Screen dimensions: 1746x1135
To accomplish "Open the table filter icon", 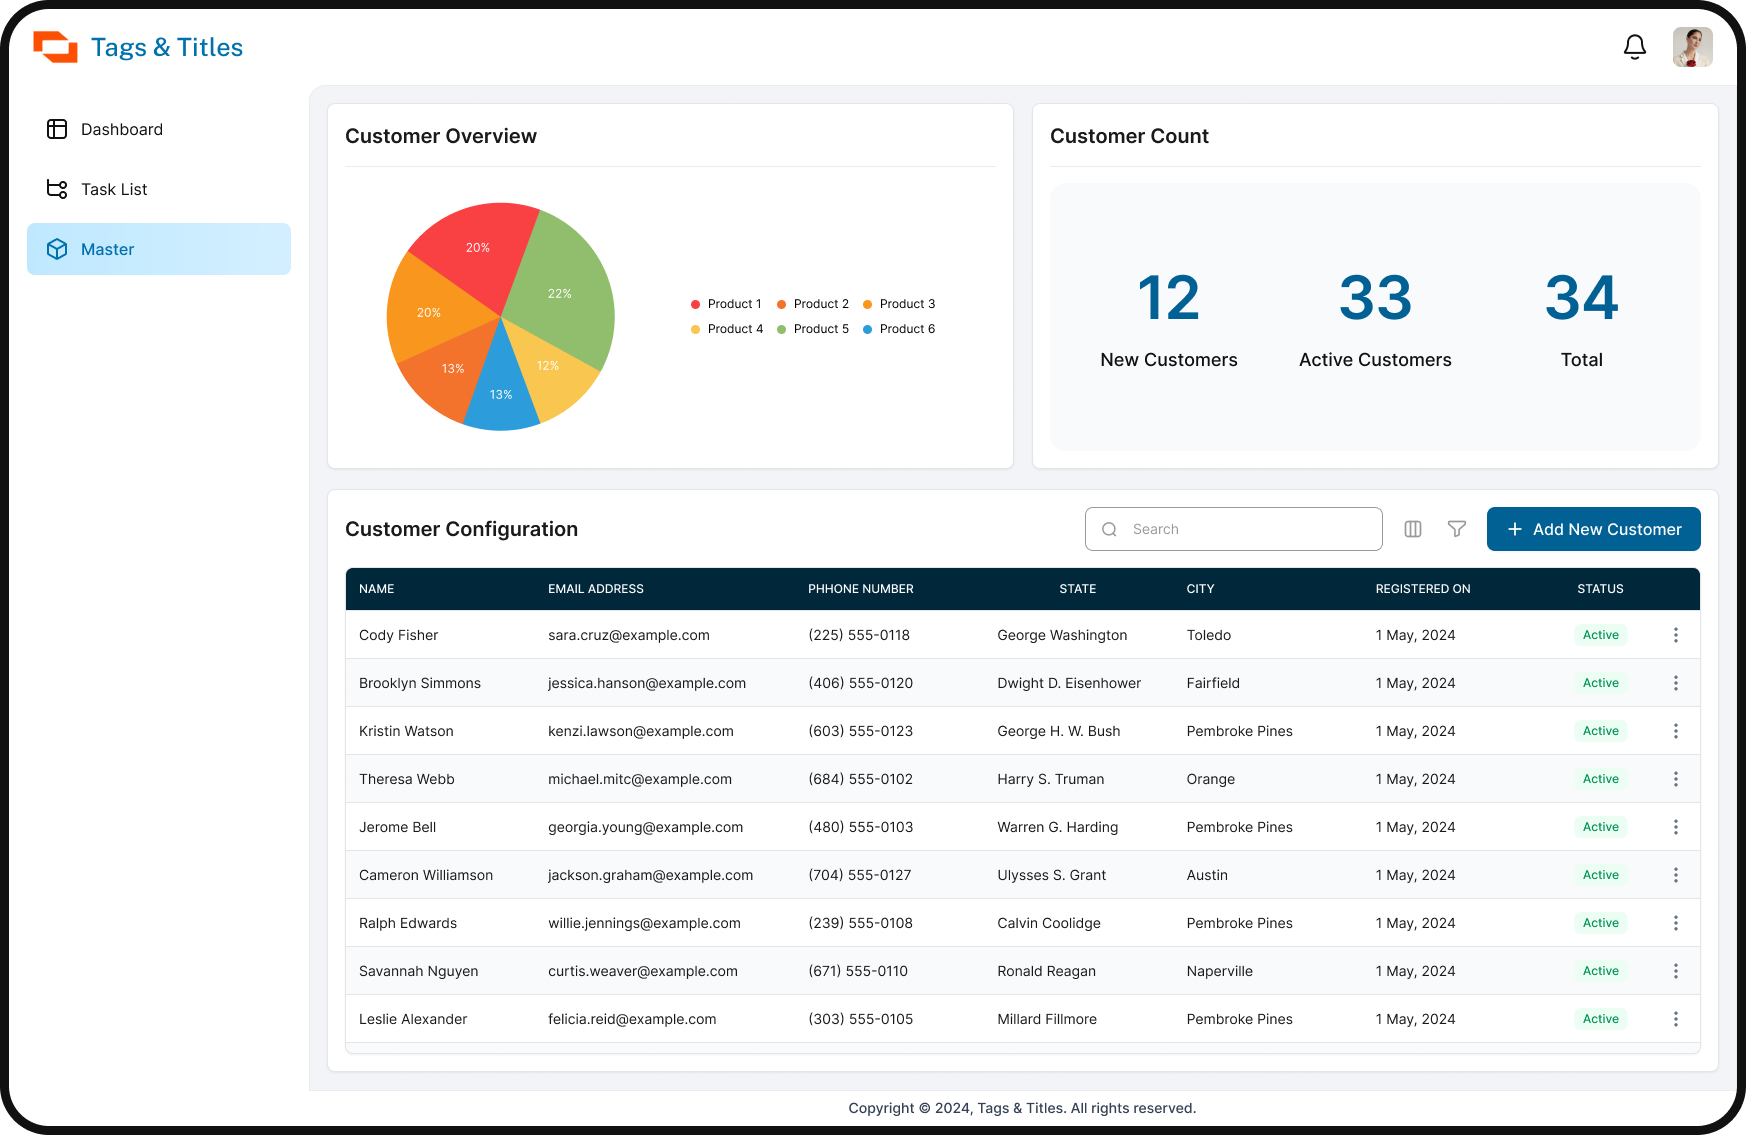I will 1456,529.
